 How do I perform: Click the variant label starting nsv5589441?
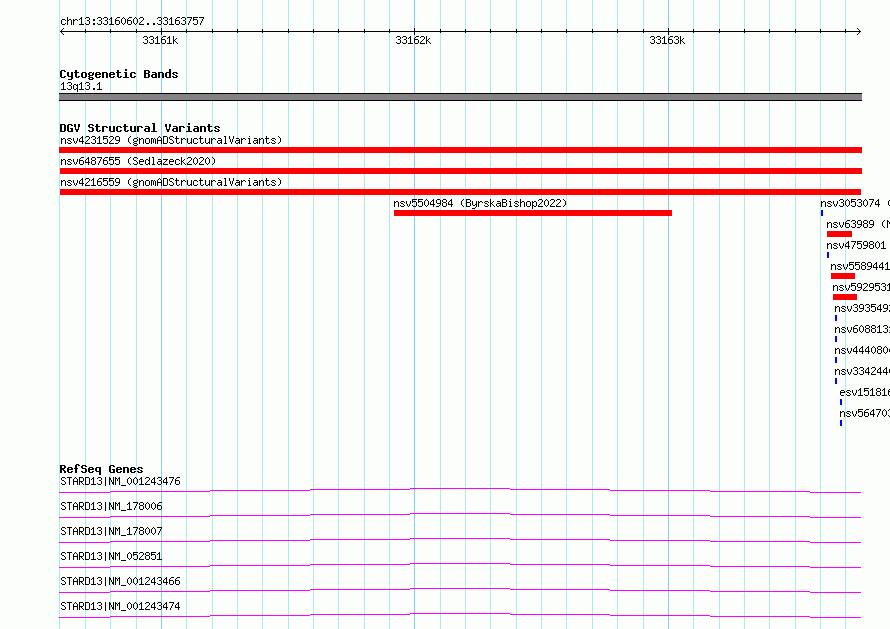click(x=860, y=266)
